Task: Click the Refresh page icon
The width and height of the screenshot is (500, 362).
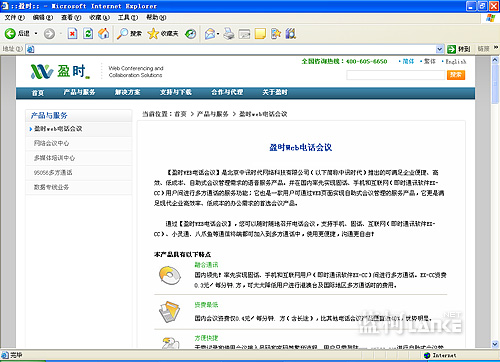Action: click(x=88, y=33)
